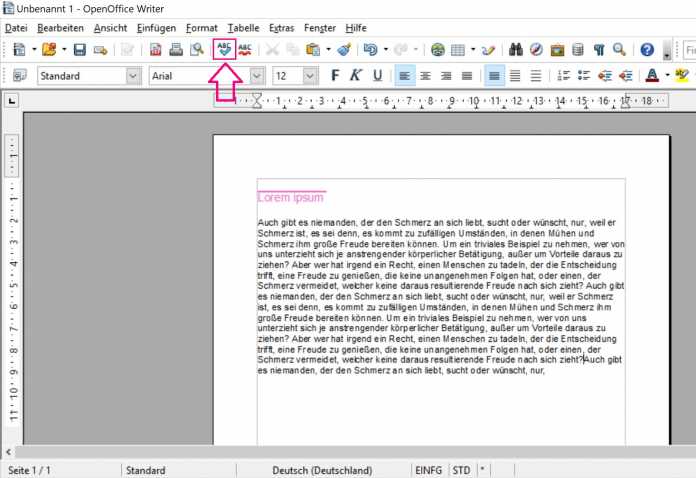696x478 pixels.
Task: Open the Gallery icon
Action: pos(557,49)
